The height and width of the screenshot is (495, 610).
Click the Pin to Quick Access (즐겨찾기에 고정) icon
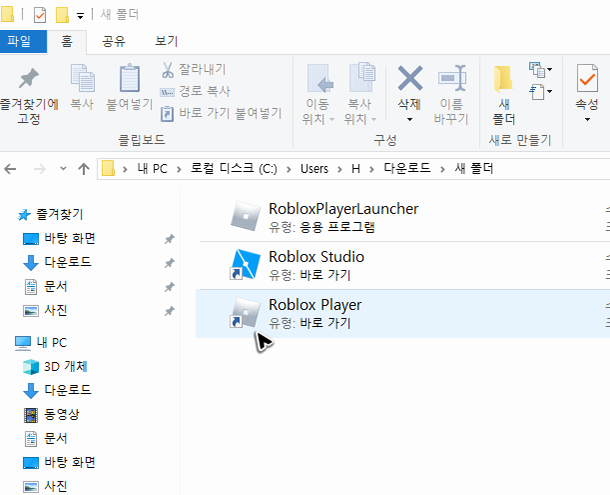pos(28,79)
